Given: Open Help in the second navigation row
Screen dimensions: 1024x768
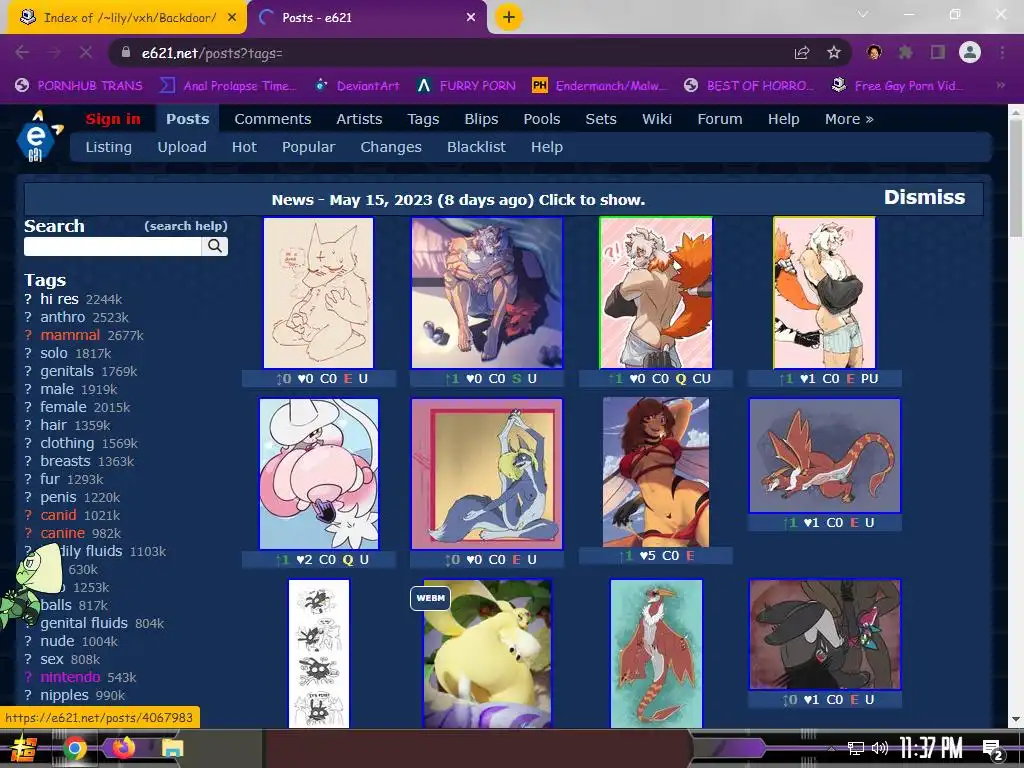Looking at the screenshot, I should [547, 147].
